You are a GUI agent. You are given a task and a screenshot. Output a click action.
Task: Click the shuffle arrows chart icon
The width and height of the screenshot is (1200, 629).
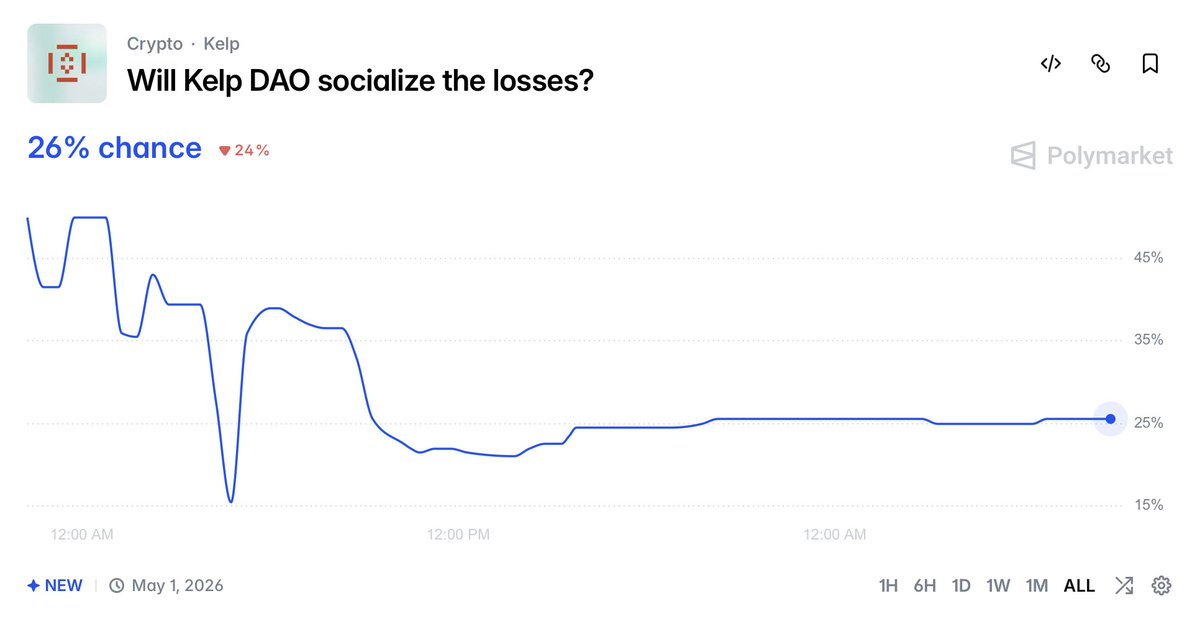(1124, 586)
